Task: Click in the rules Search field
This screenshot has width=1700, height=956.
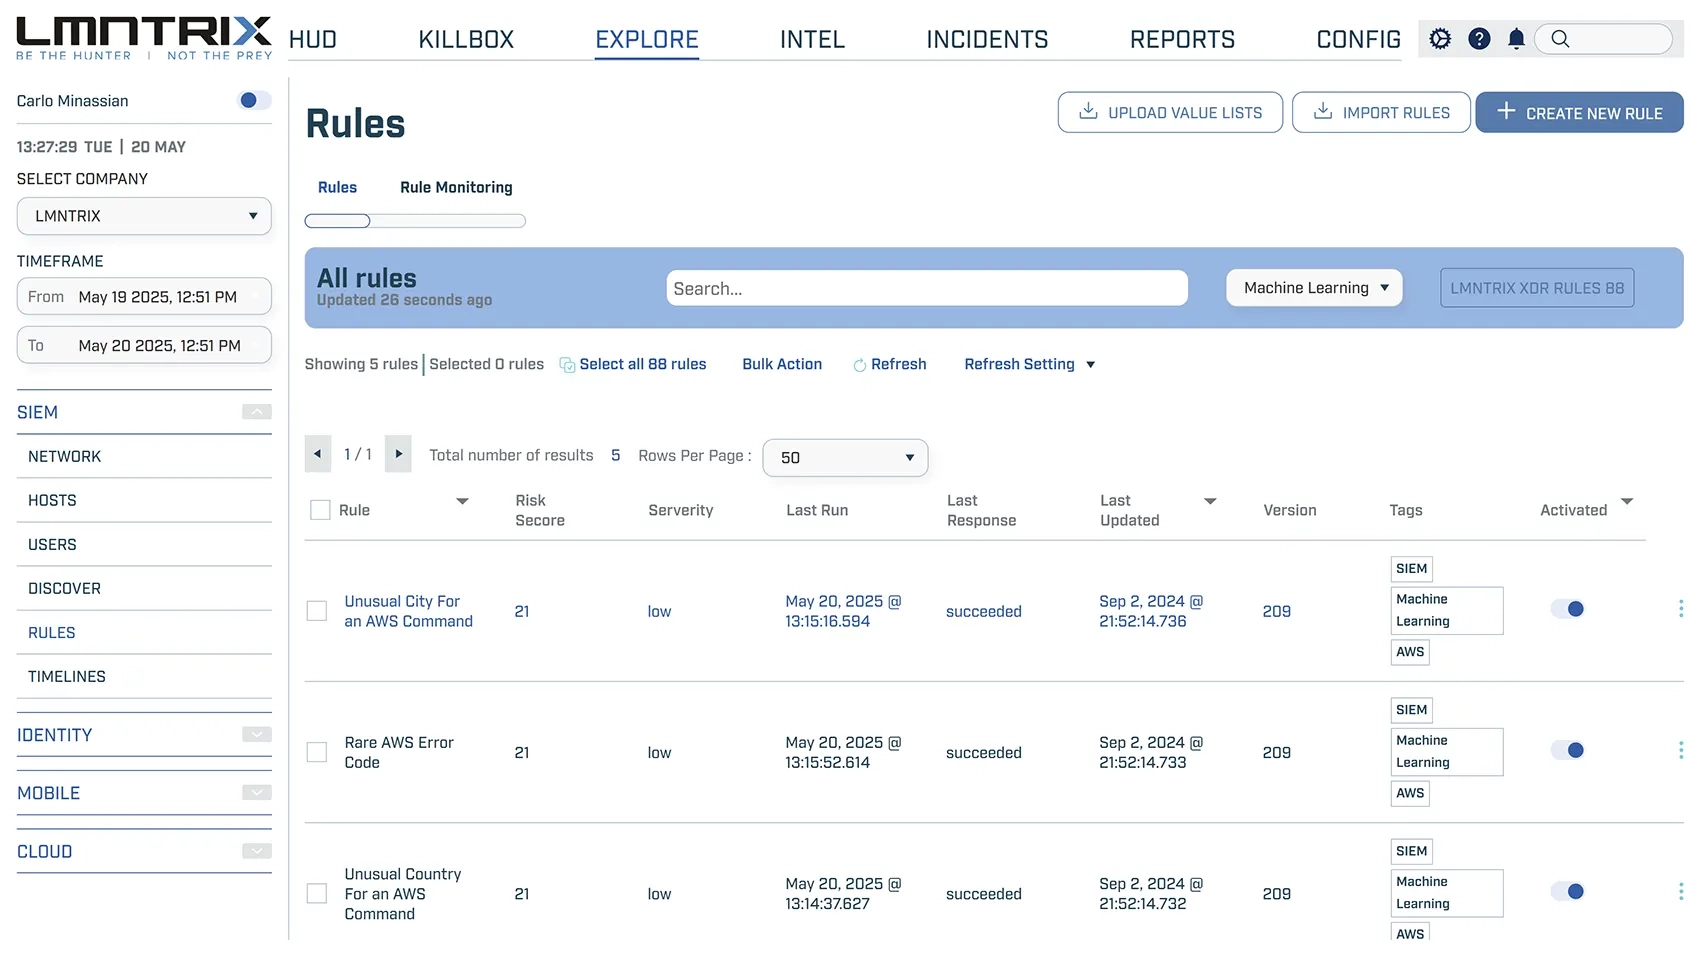Action: pos(927,288)
